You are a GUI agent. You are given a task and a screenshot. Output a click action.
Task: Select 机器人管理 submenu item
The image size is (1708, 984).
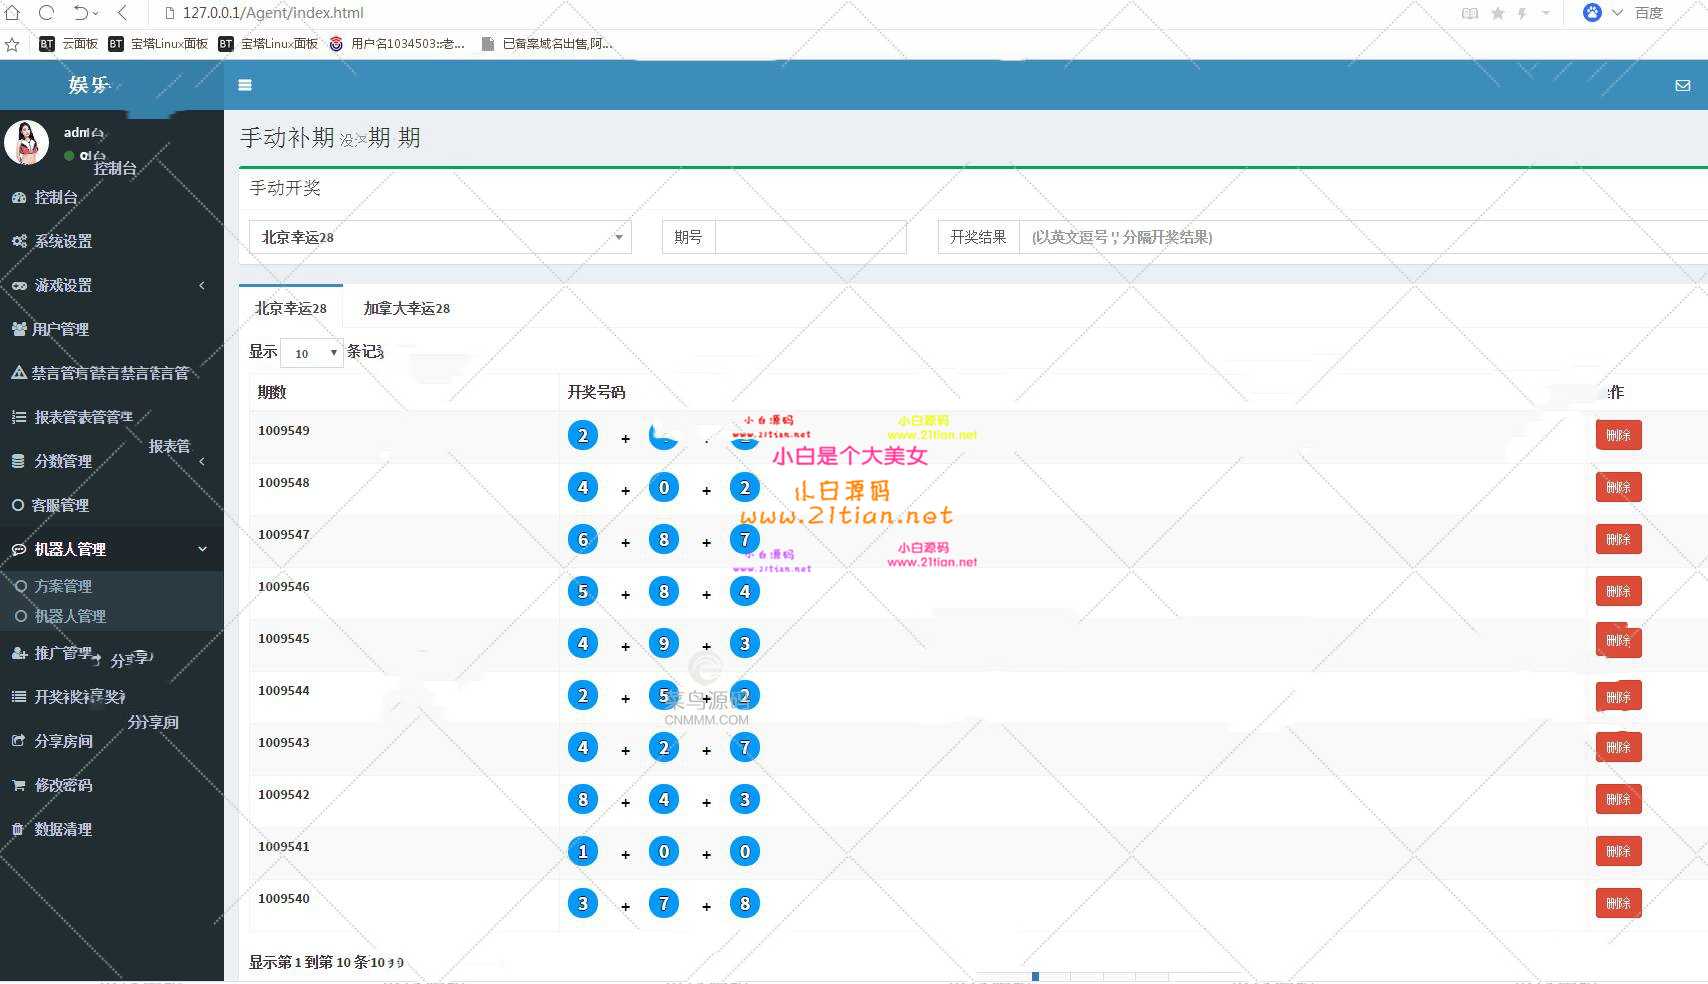tap(70, 616)
